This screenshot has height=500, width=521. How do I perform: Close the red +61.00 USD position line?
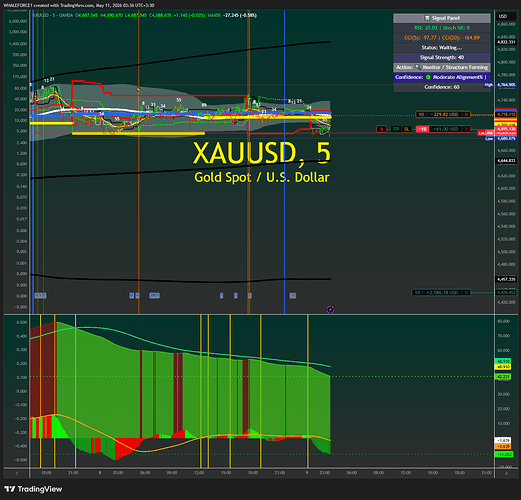point(467,129)
